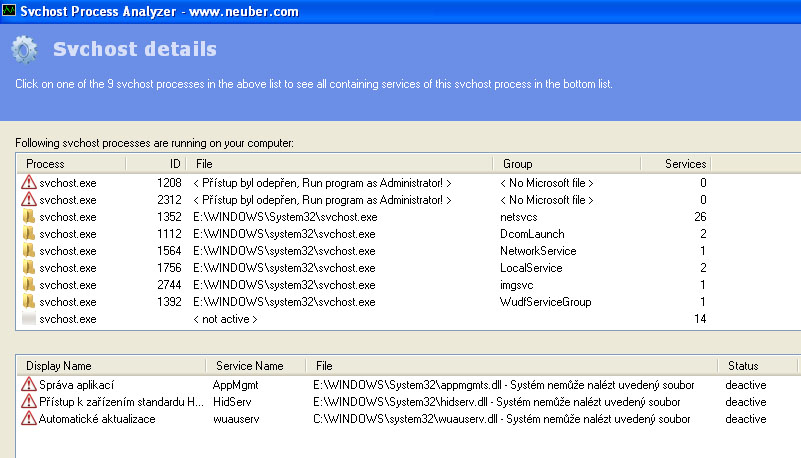Screen dimensions: 801x458
Task: Click the HidServ service name
Action: 232,402
